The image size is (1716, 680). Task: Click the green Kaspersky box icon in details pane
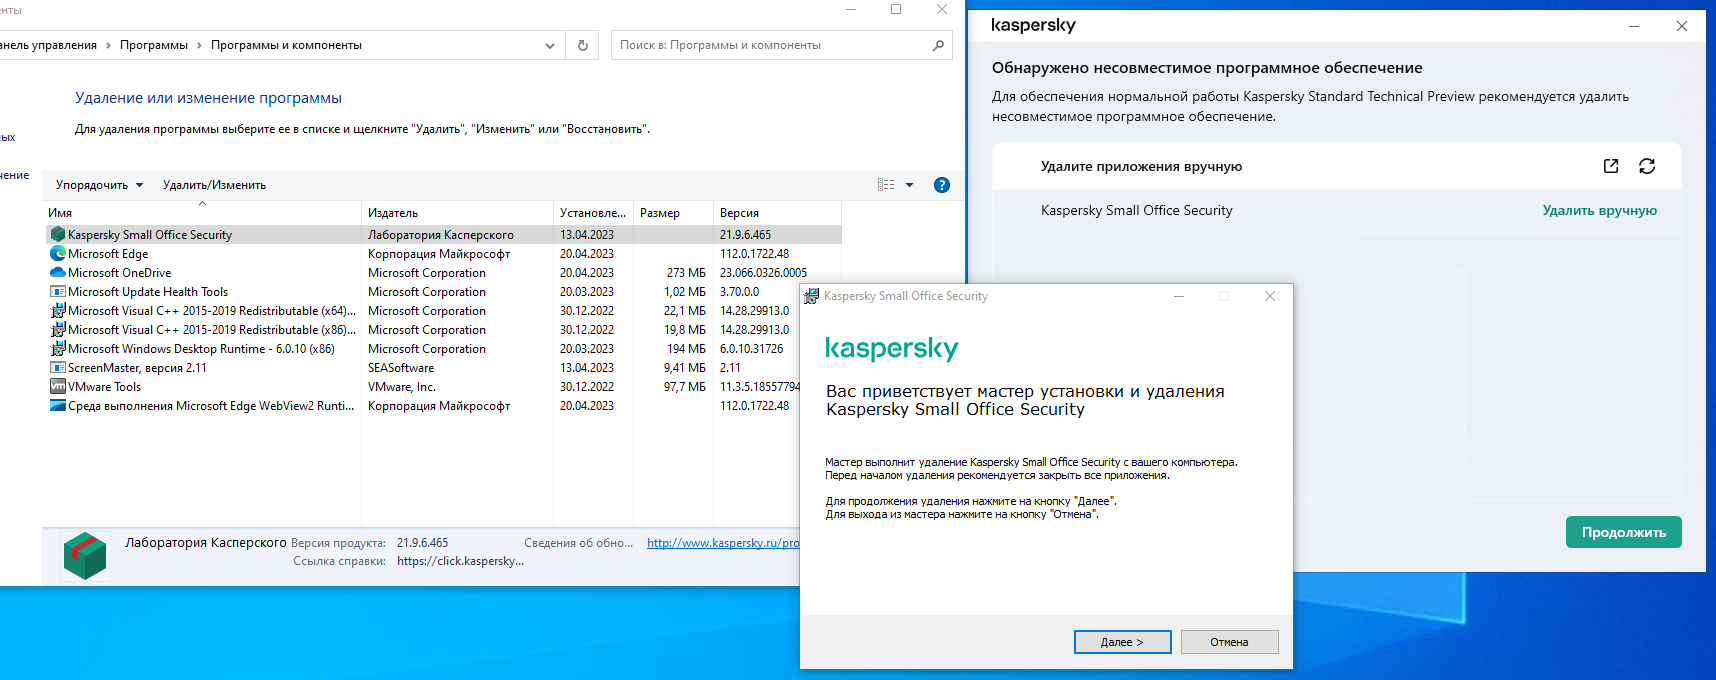[x=85, y=555]
